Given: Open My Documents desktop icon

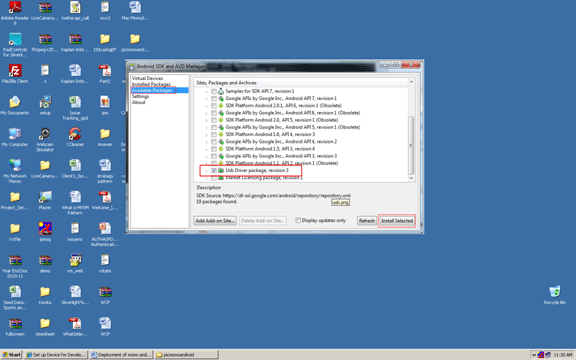Looking at the screenshot, I should 15,102.
